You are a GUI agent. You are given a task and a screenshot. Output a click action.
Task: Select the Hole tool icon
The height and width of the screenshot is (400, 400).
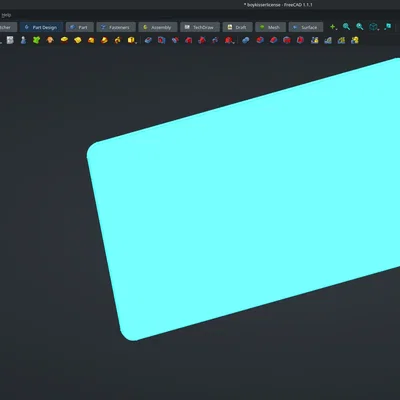(162, 40)
